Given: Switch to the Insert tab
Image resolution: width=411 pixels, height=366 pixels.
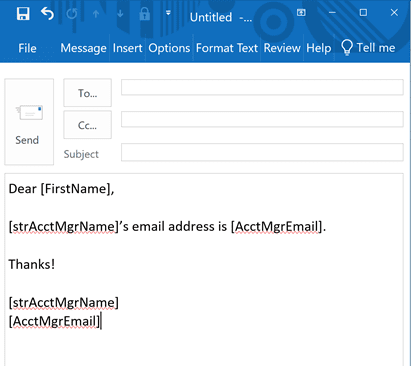Looking at the screenshot, I should click(127, 48).
